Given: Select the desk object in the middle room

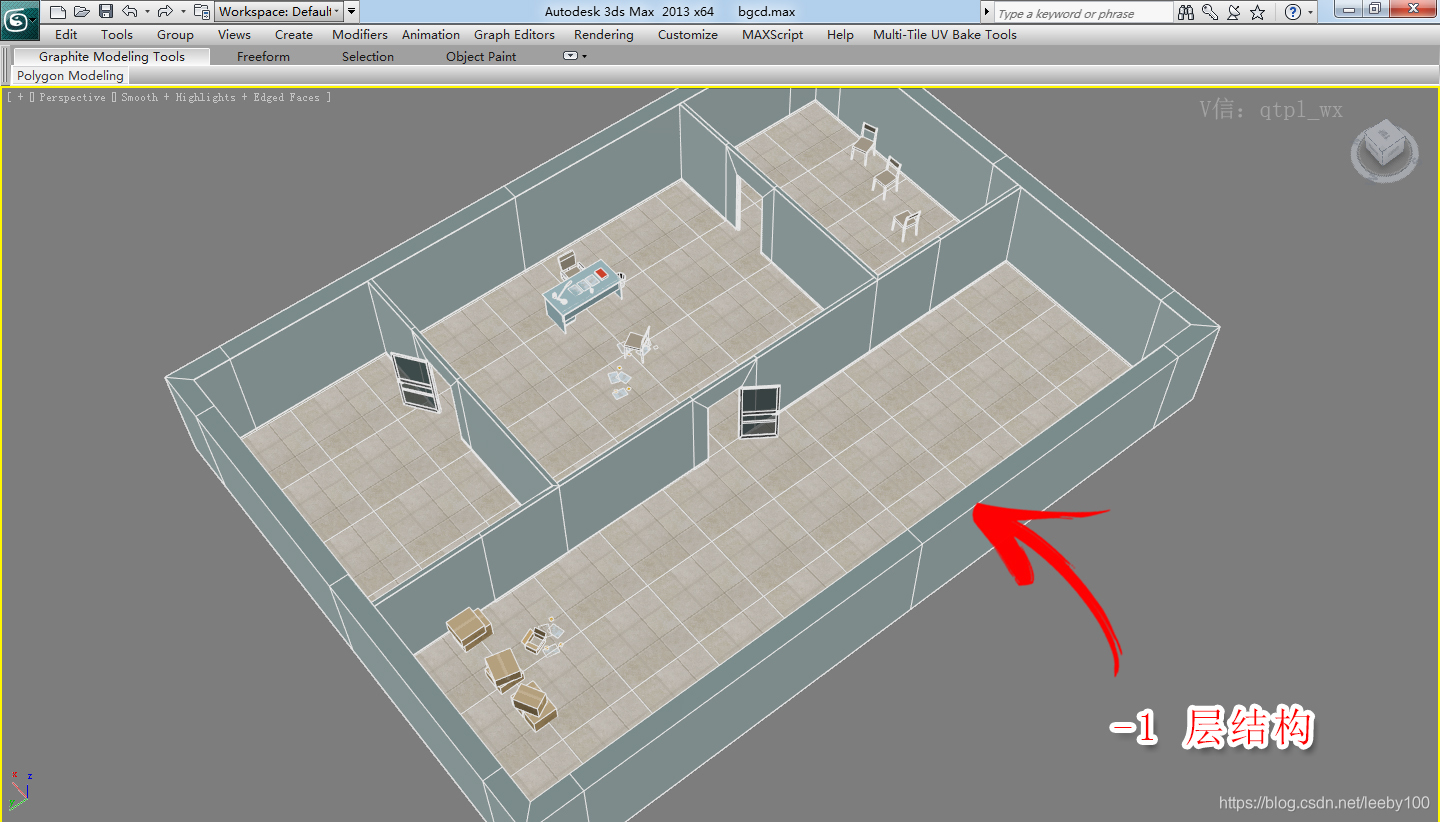Looking at the screenshot, I should (583, 294).
